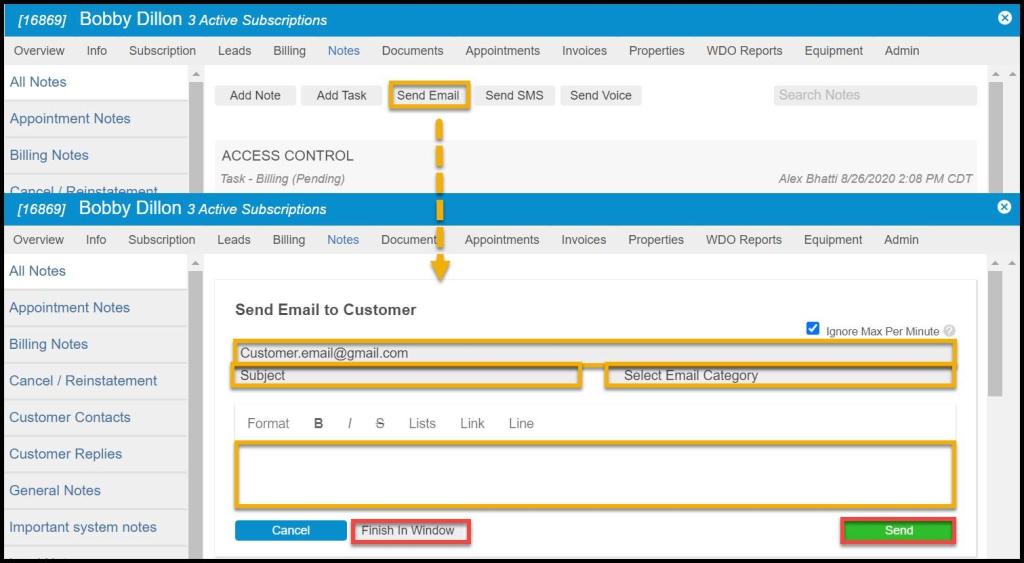Click the Send SMS button
Image resolution: width=1024 pixels, height=563 pixels.
click(x=514, y=96)
